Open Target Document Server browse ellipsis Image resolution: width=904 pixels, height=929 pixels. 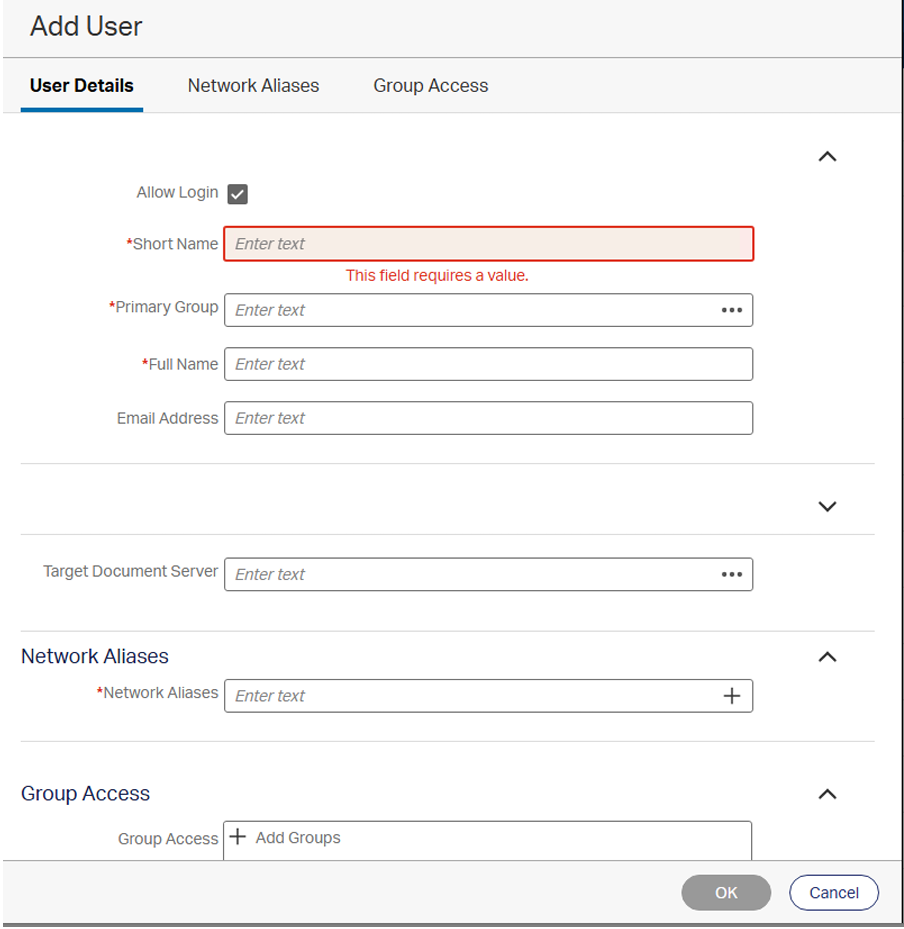[x=732, y=574]
